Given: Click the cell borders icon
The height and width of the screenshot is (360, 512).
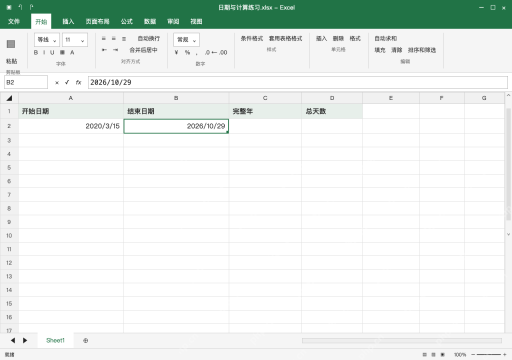Looking at the screenshot, I should pos(62,52).
